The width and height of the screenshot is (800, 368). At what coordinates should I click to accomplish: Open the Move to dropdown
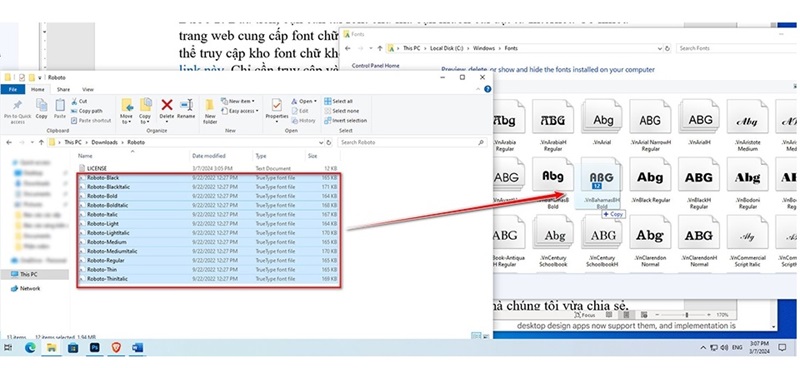click(x=127, y=111)
